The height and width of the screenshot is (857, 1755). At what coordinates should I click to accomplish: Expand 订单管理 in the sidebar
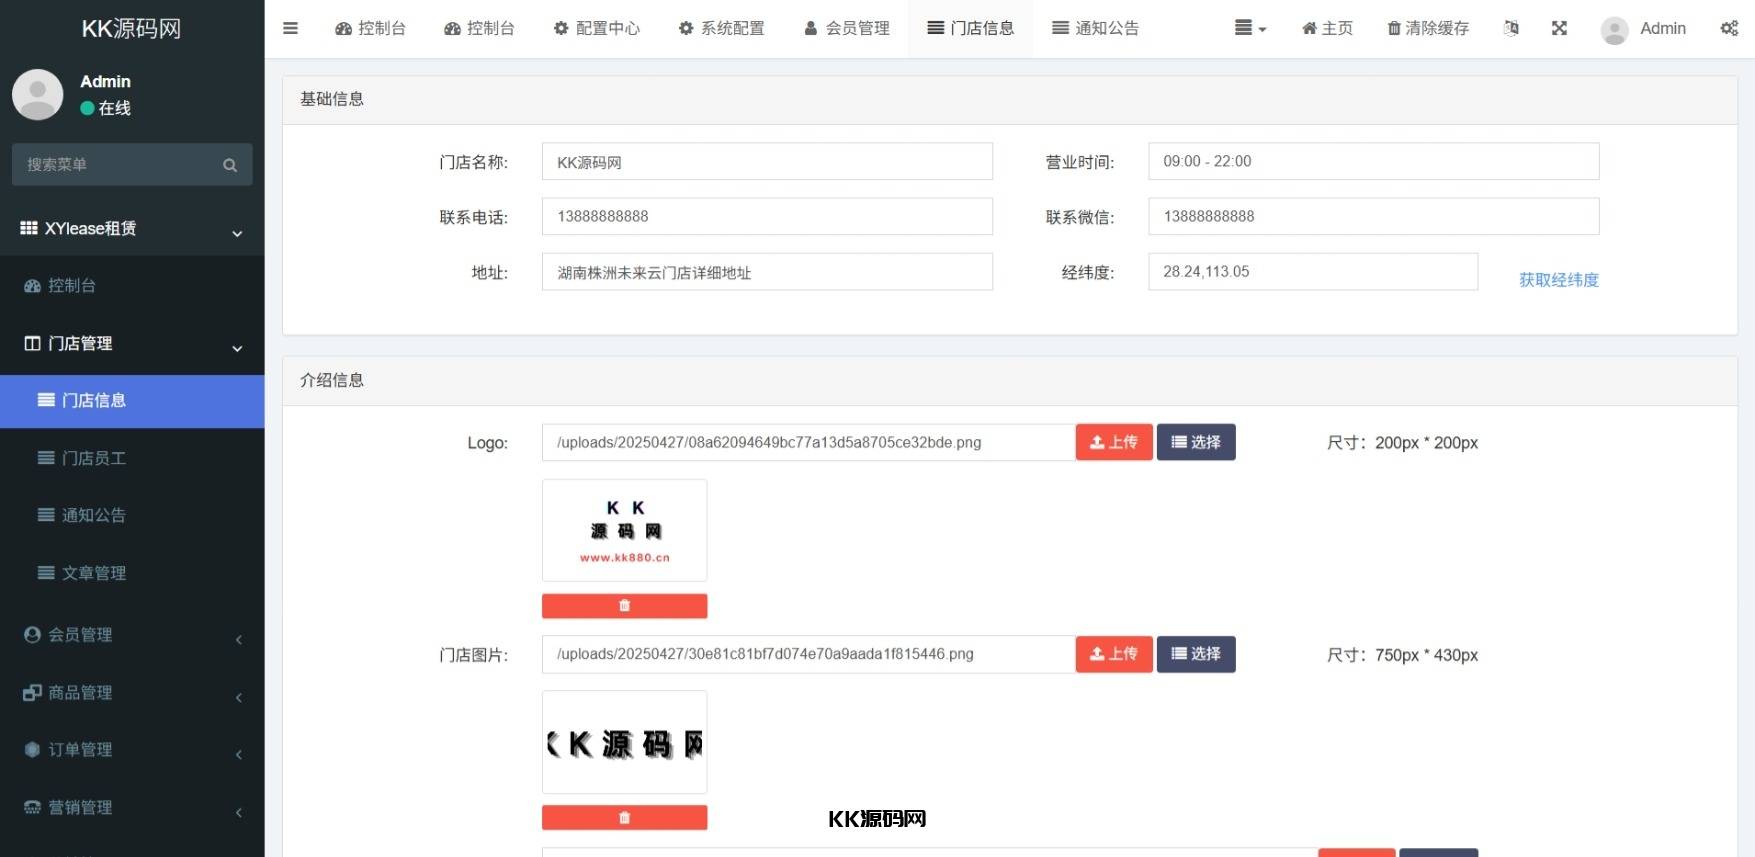click(132, 750)
